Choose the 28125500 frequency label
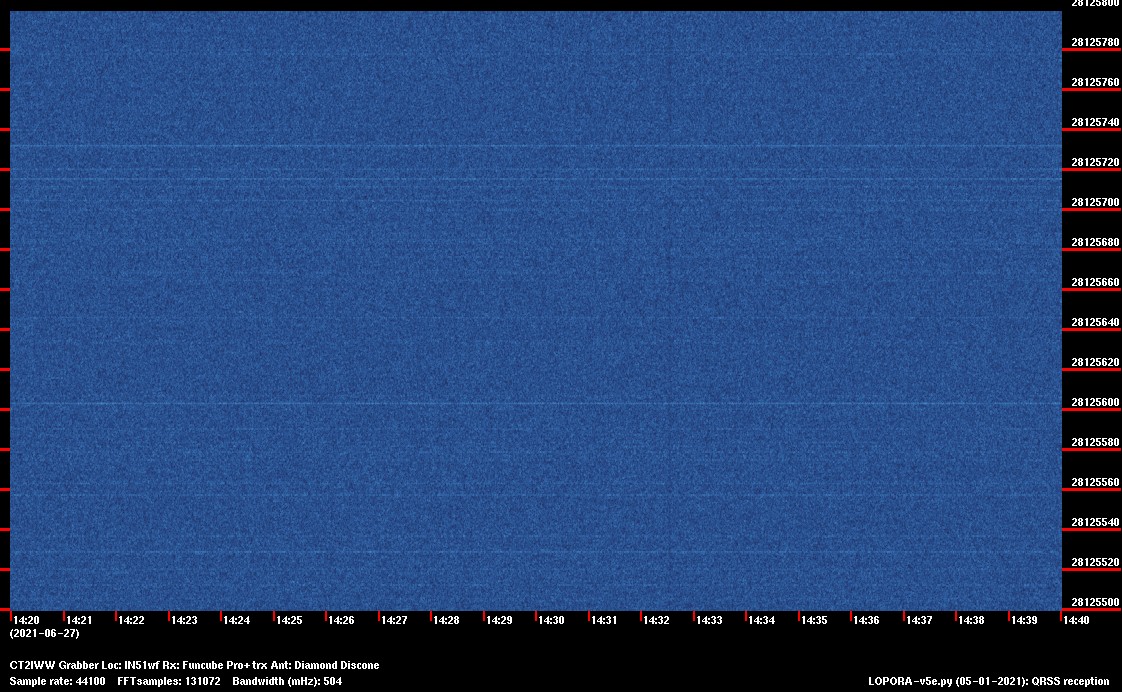The height and width of the screenshot is (692, 1122). coord(1095,602)
